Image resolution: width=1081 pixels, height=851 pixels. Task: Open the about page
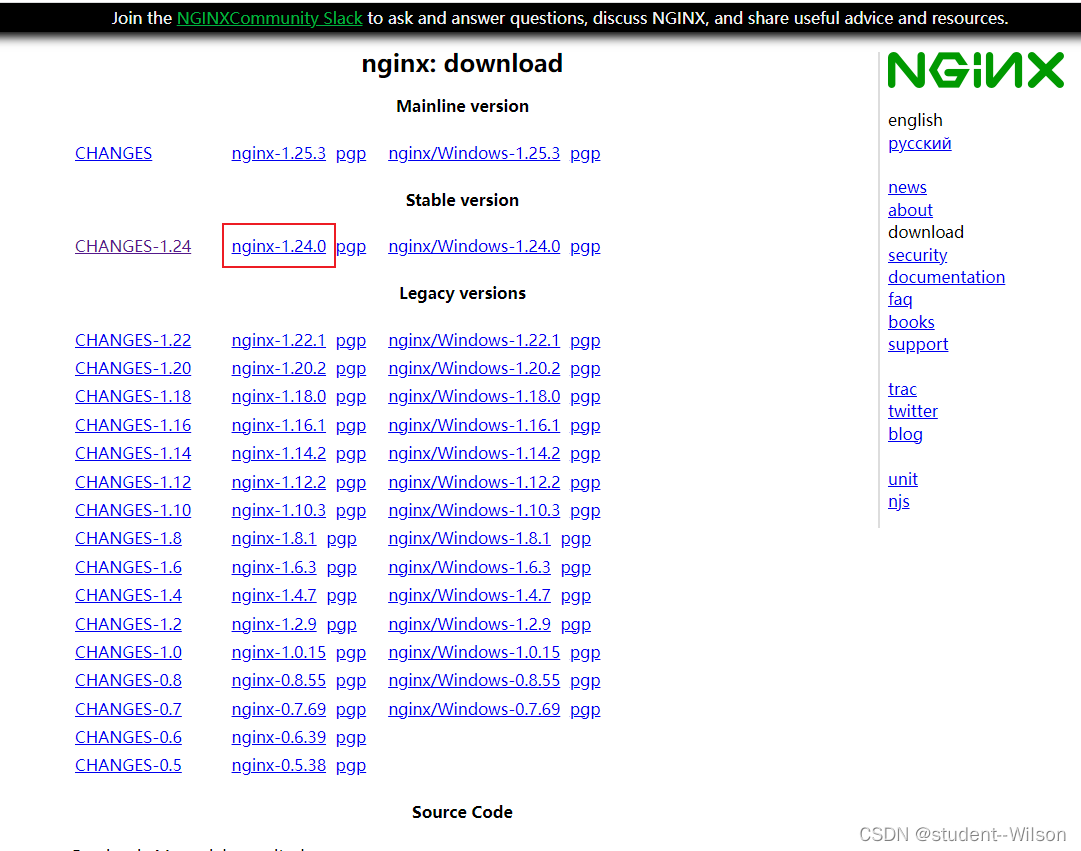tap(910, 210)
